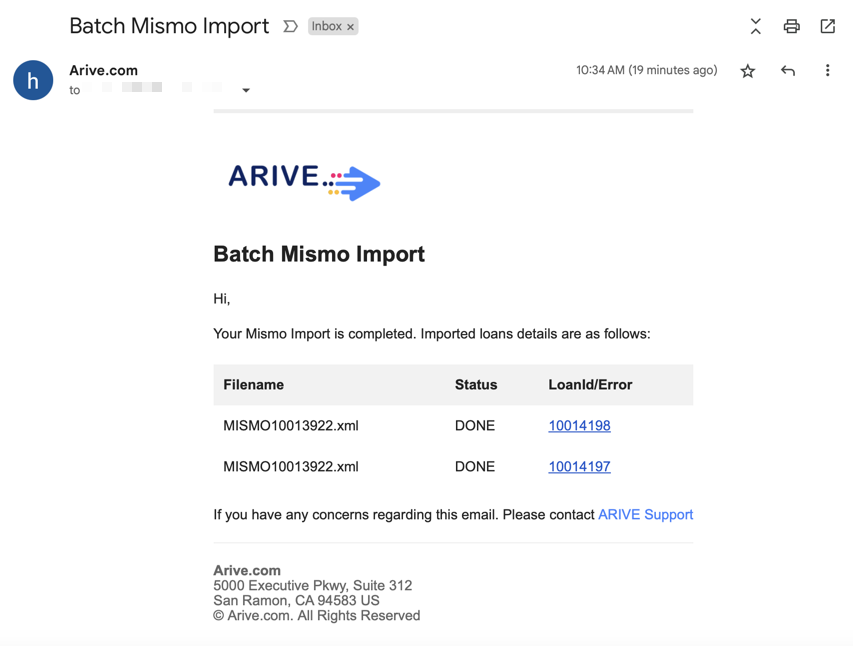Print the email with printer icon

click(792, 26)
